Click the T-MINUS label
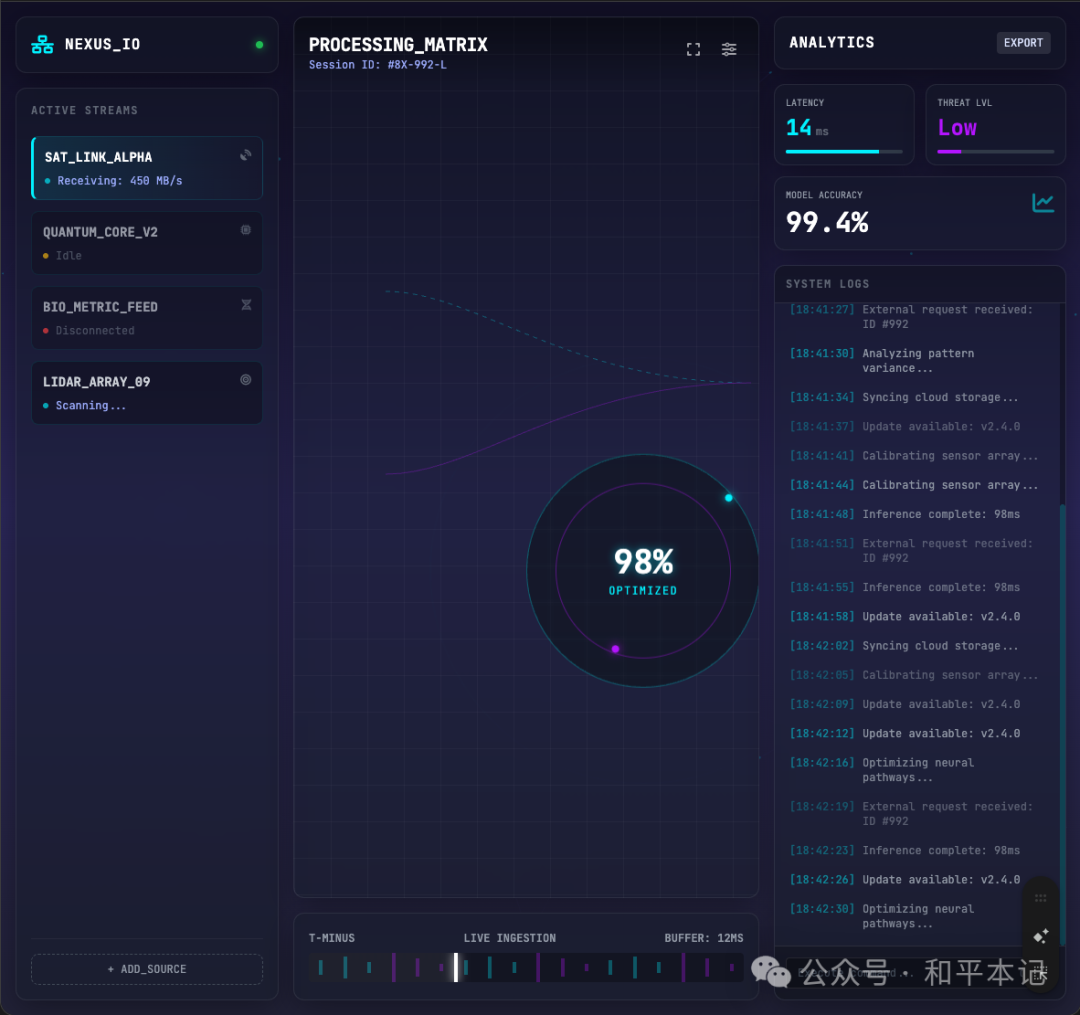Image resolution: width=1080 pixels, height=1015 pixels. pos(331,938)
